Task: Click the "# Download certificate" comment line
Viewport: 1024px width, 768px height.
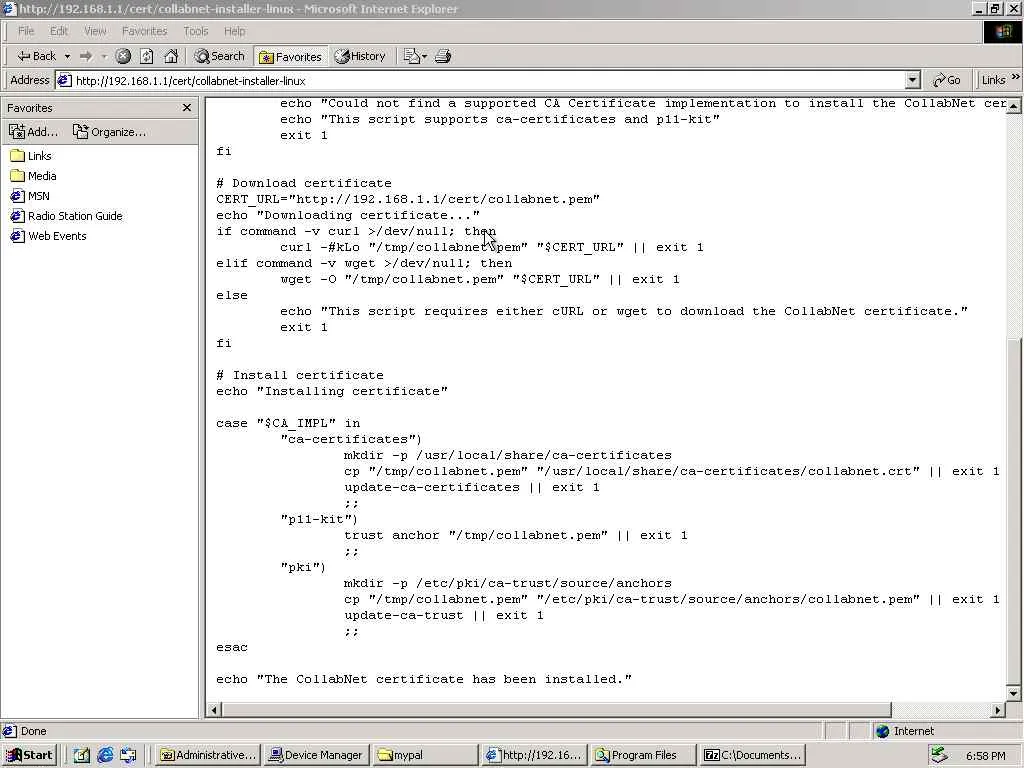Action: [x=304, y=184]
